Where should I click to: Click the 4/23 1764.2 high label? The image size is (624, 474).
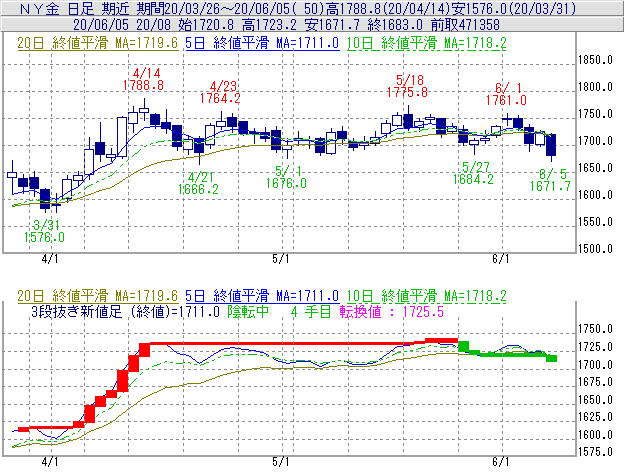[220, 92]
